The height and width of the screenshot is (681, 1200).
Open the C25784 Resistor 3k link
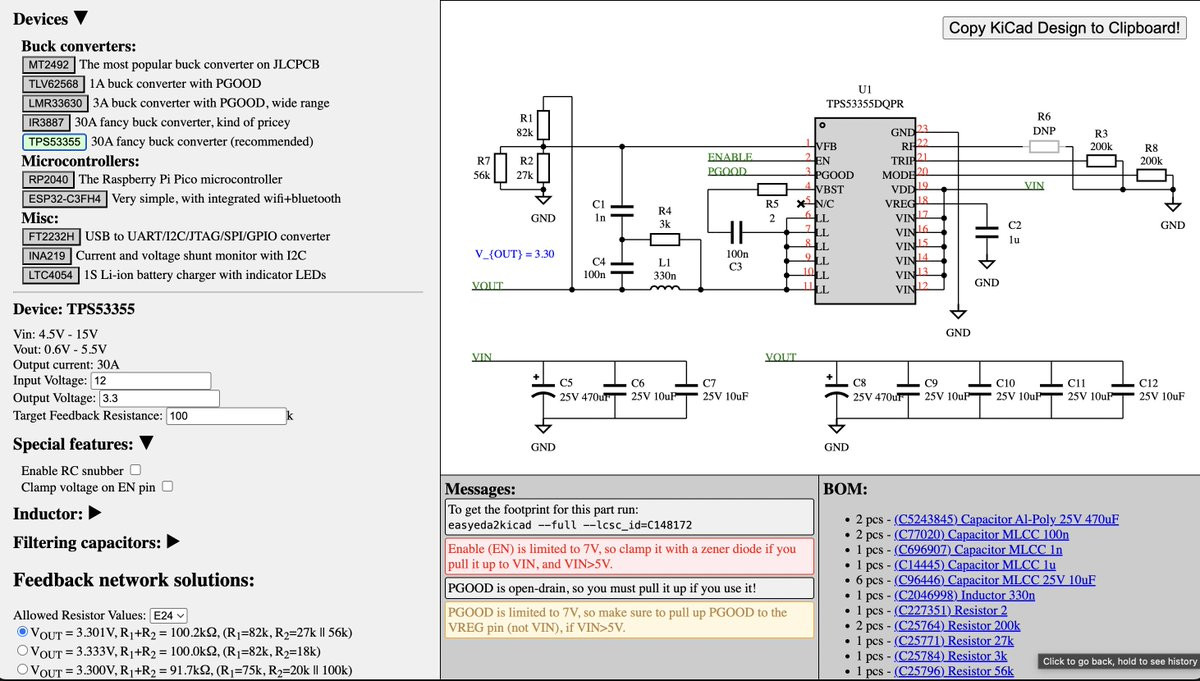click(951, 655)
